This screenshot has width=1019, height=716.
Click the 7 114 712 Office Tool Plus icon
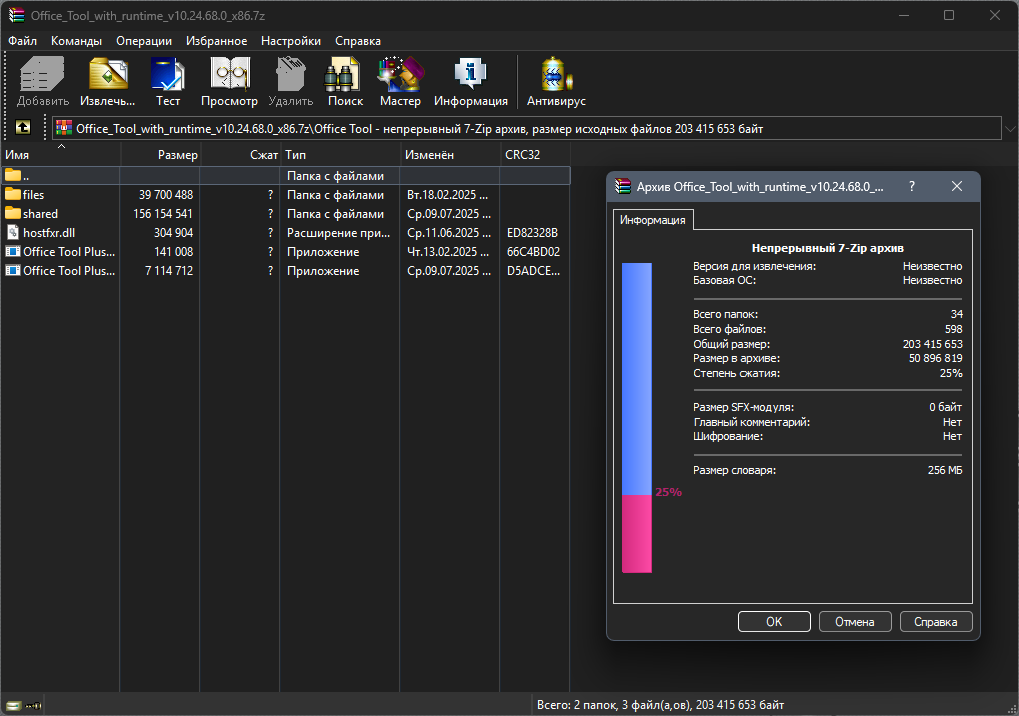tap(13, 270)
